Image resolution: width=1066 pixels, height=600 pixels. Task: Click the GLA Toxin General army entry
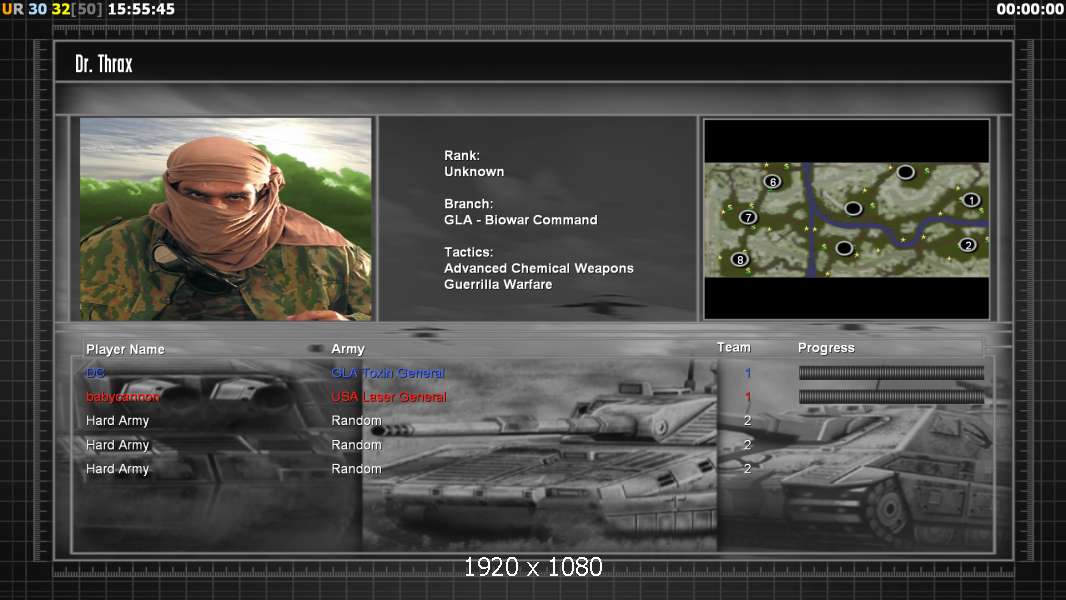click(388, 373)
